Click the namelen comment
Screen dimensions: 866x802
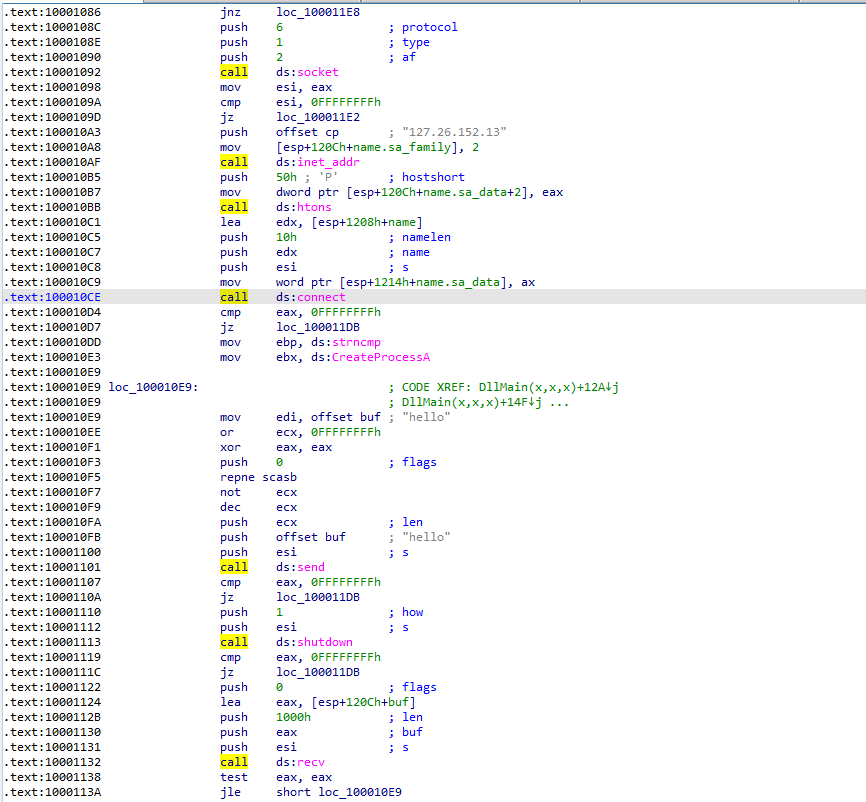pyautogui.click(x=426, y=238)
